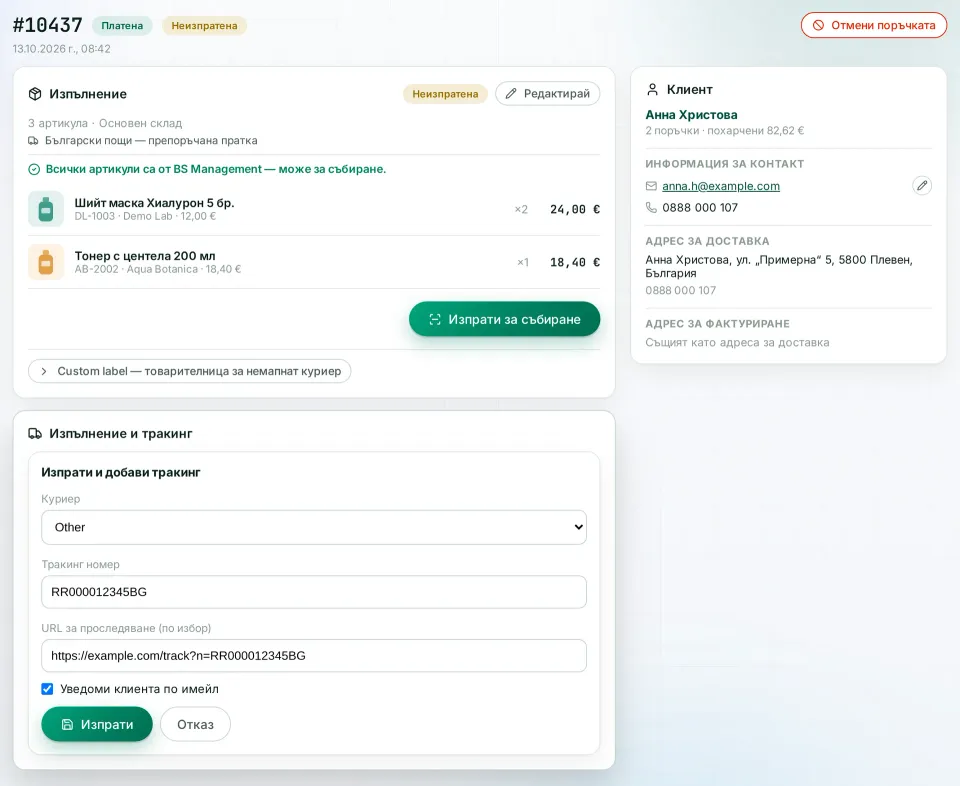The width and height of the screenshot is (960, 786).
Task: Open the Шийт маска Хиалурон product thumbnail
Action: (46, 209)
